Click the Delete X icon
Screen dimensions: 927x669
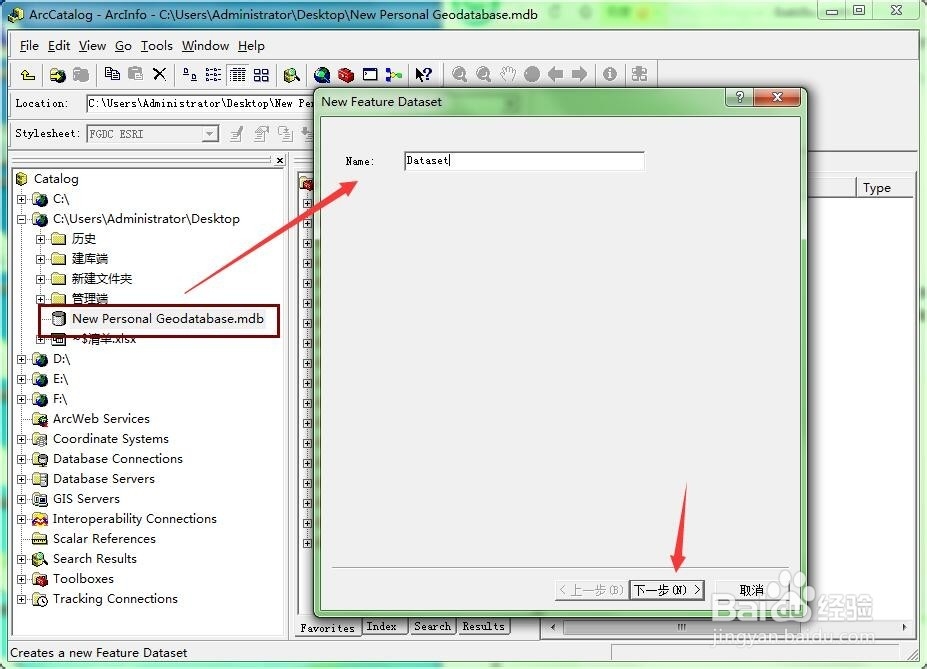pos(159,74)
